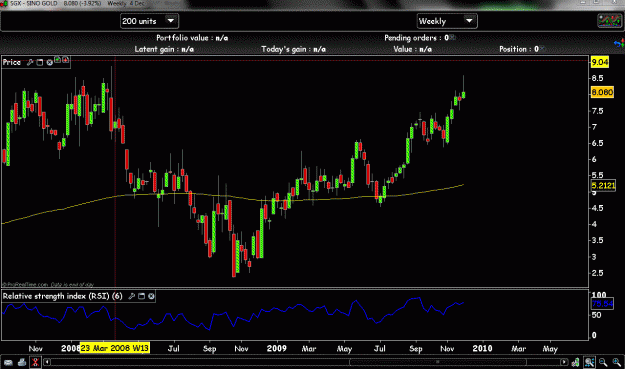This screenshot has width=625, height=369.
Task: Click the Price panel label
Action: pos(12,62)
